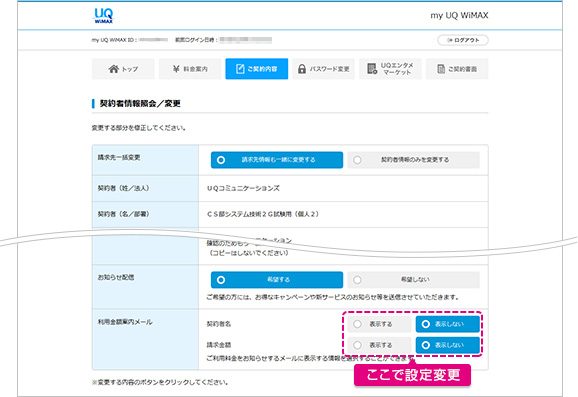Click the 請求先一括変更 row label

coord(119,157)
